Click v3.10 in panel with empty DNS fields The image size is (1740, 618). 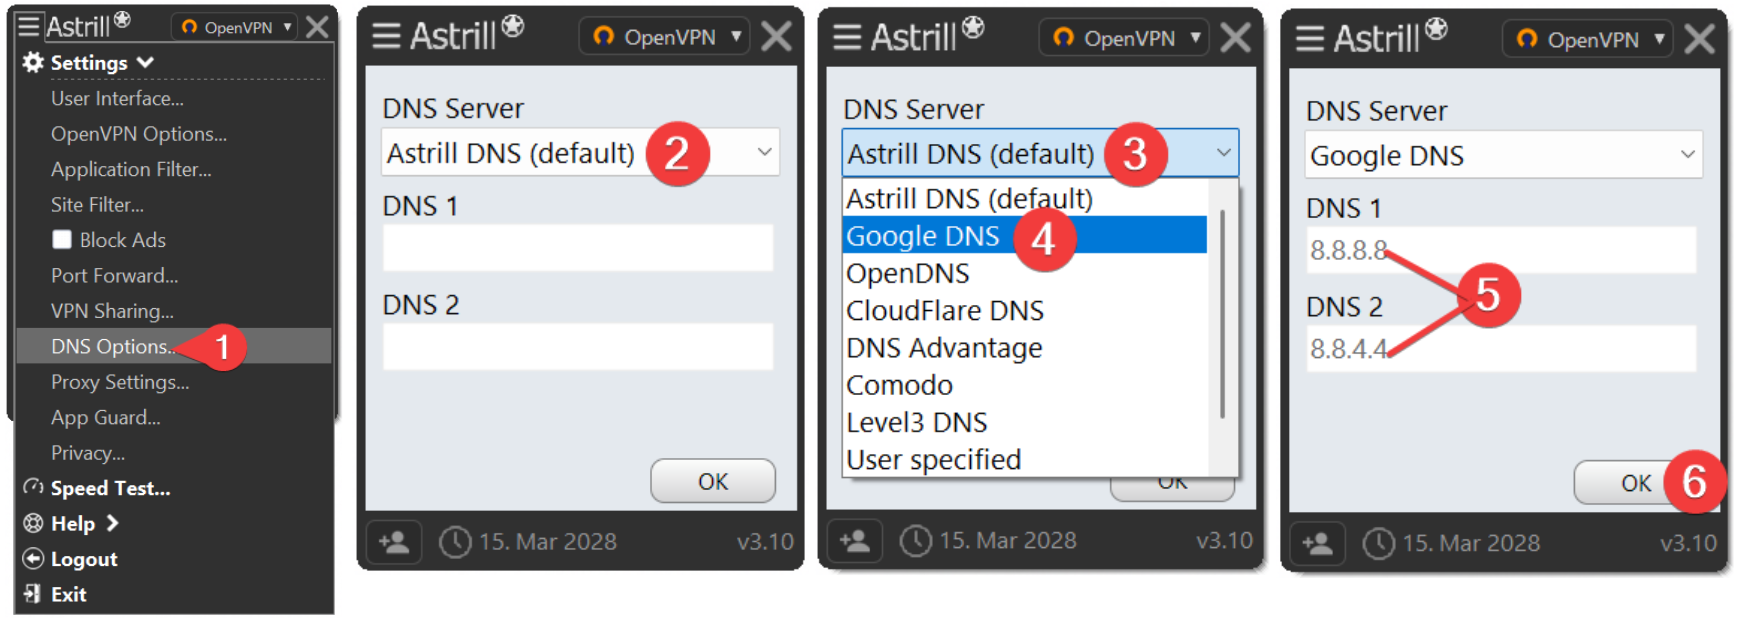(x=765, y=542)
